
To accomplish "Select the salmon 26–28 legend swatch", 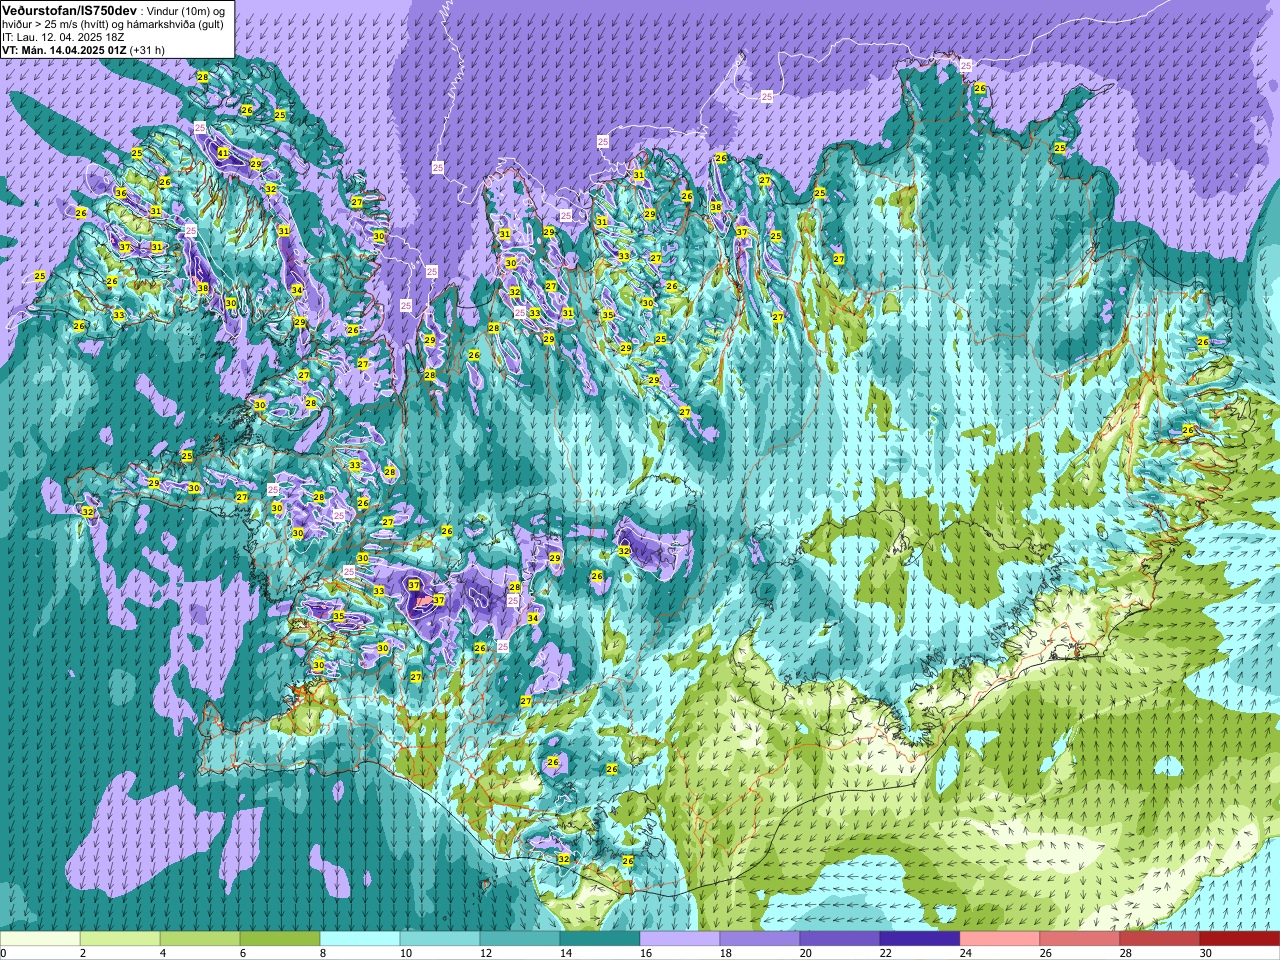I will tap(1080, 939).
